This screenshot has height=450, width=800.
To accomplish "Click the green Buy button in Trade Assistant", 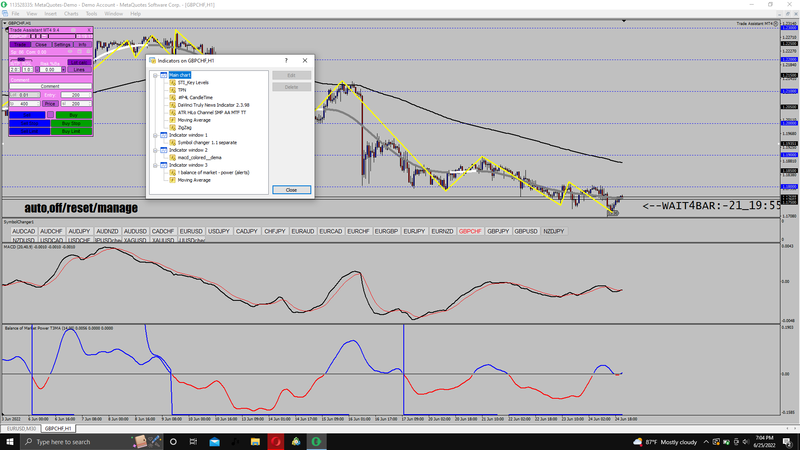I will tap(73, 116).
